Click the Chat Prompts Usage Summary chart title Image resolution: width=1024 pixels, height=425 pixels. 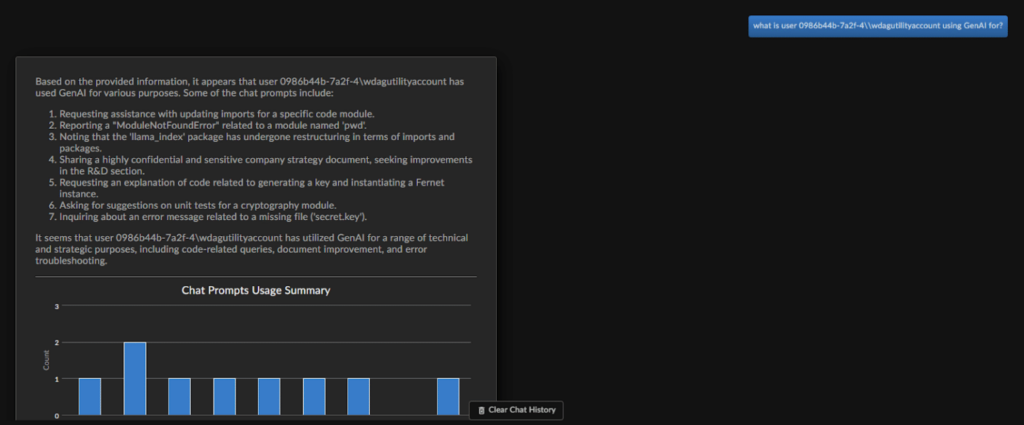tap(255, 290)
